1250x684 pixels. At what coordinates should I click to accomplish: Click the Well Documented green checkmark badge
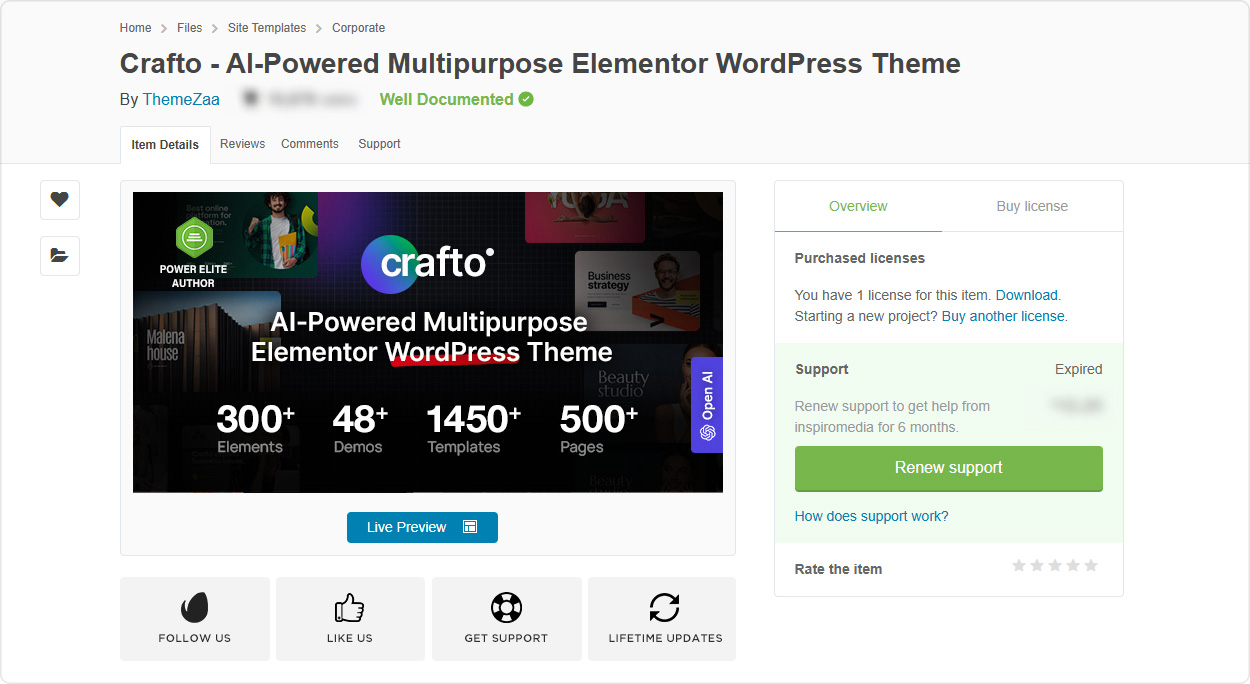526,99
